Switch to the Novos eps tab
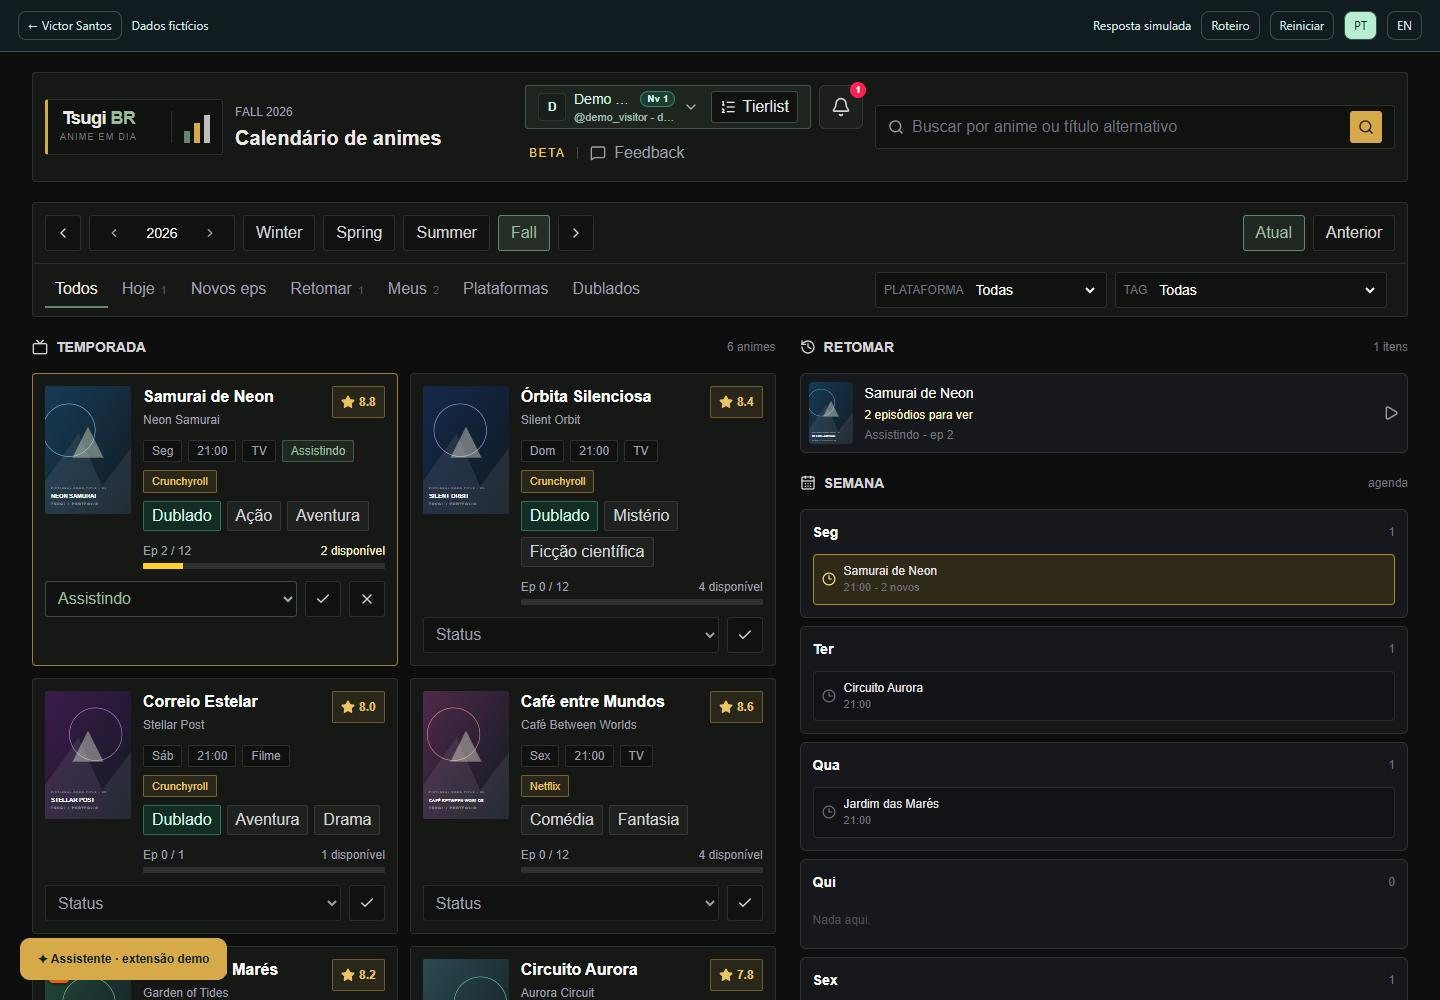 point(228,289)
